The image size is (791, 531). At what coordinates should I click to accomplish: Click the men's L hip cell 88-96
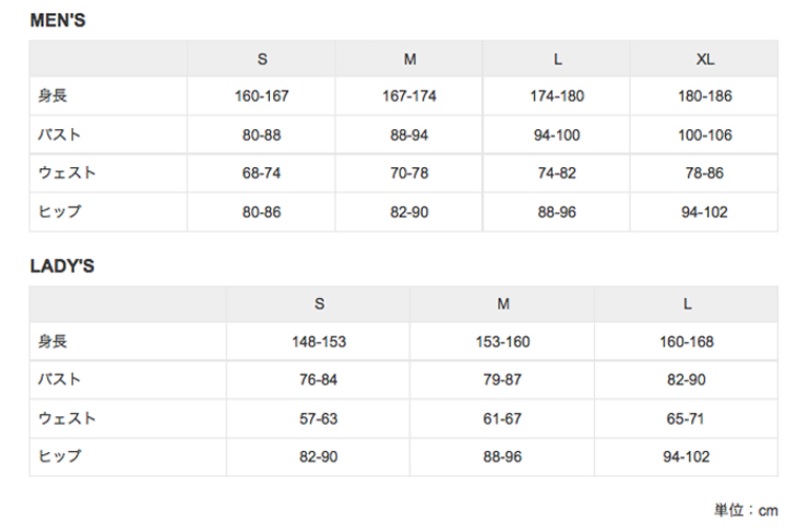click(x=557, y=212)
